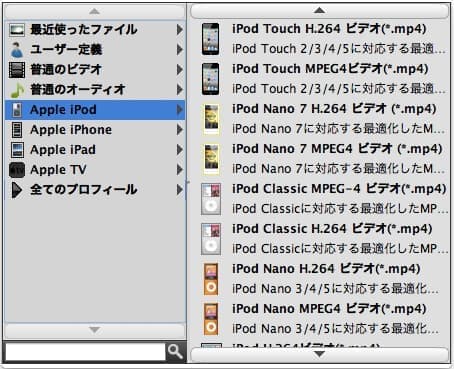Select orange iPod Nano MPEG4 thumbnail
Viewport: 454px width, 369px height.
211,319
